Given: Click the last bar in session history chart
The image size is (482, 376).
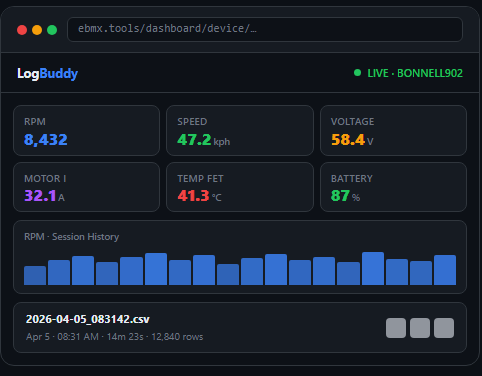Looking at the screenshot, I should point(445,270).
